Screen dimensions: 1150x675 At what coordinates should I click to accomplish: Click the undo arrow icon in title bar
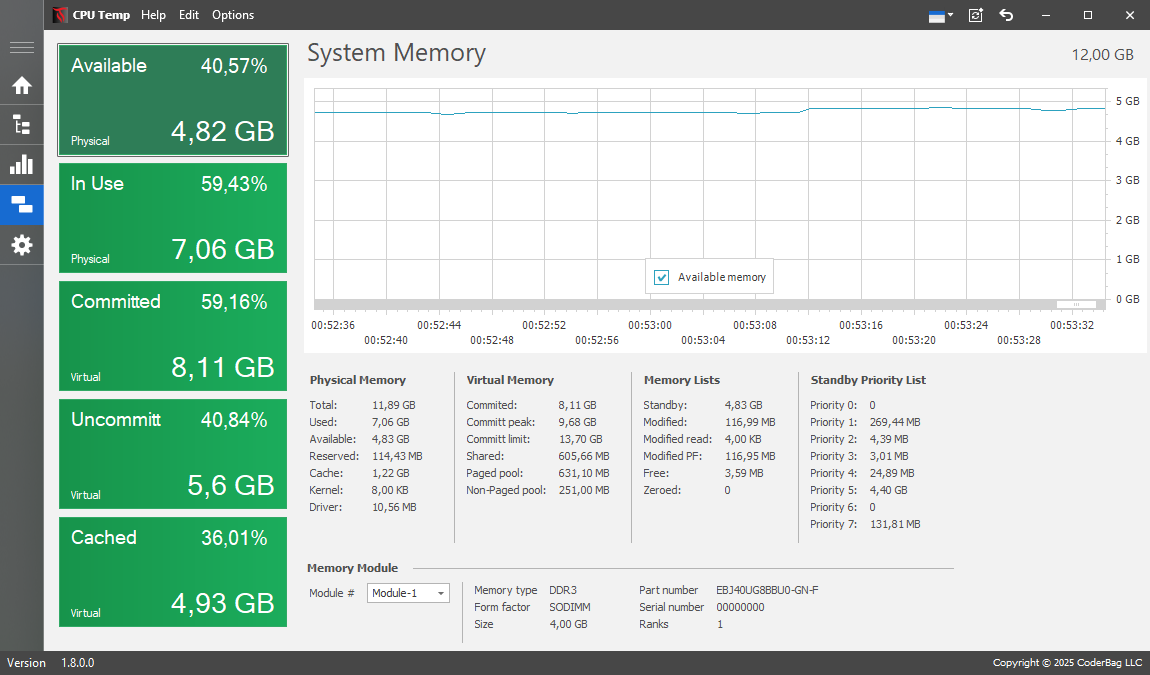point(1007,15)
